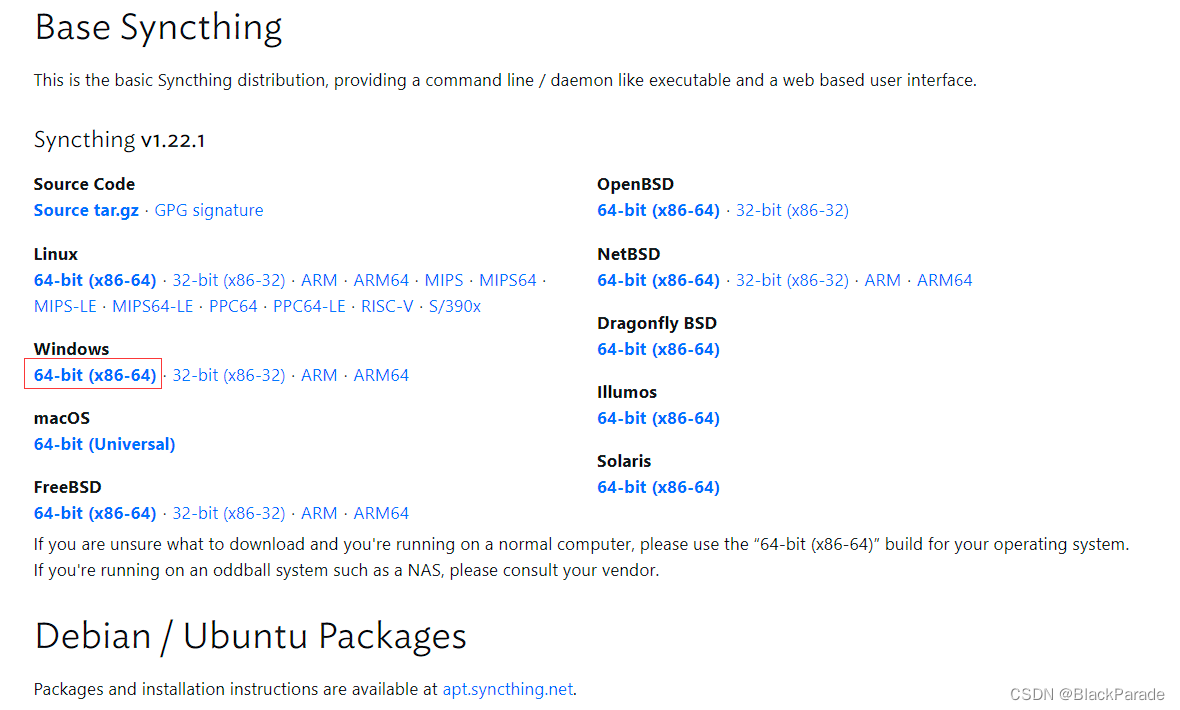The width and height of the screenshot is (1180, 710).
Task: Click the FreeBSD section label
Action: tap(68, 487)
